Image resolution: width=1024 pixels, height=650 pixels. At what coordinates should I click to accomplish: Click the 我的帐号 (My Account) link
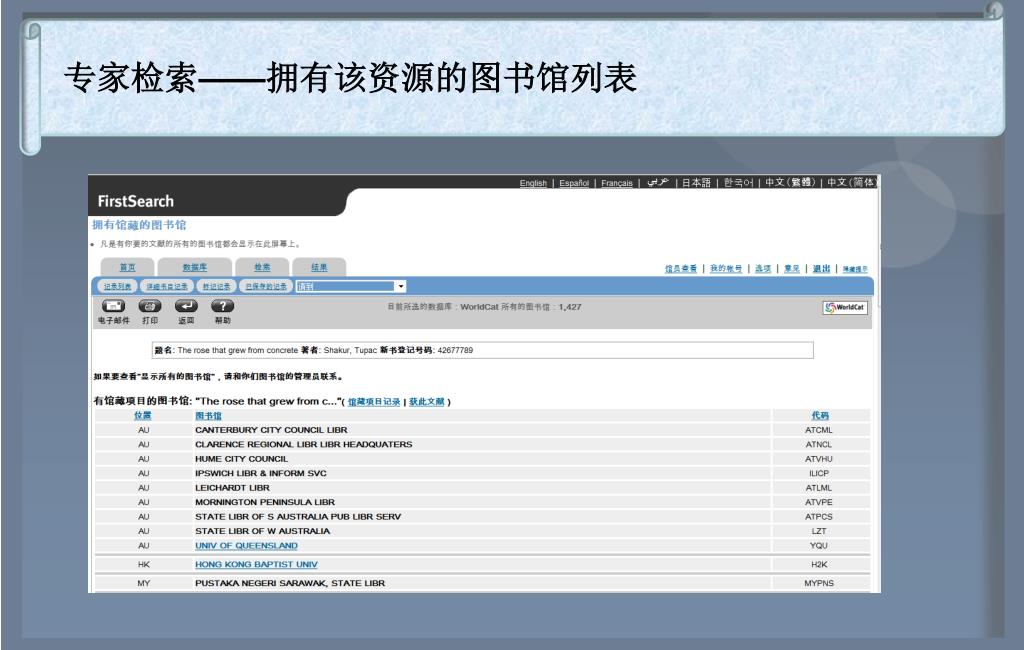click(726, 268)
